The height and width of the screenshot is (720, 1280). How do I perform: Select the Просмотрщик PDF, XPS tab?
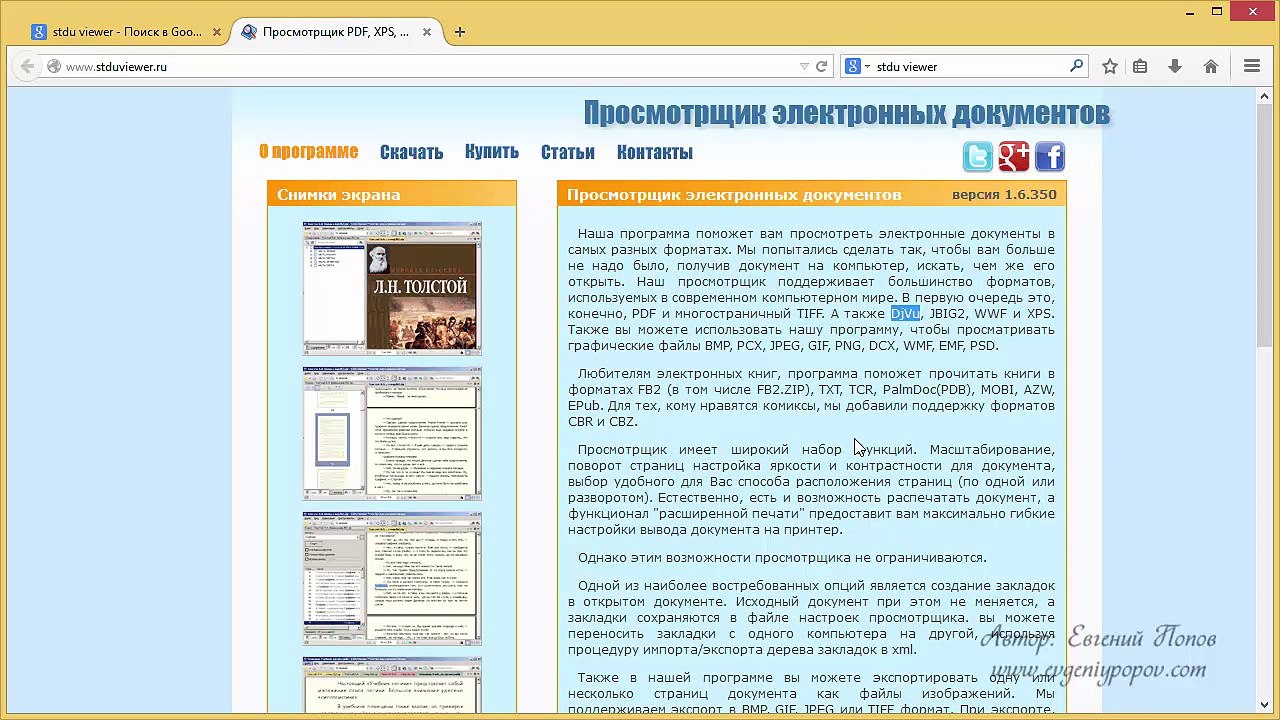click(335, 32)
